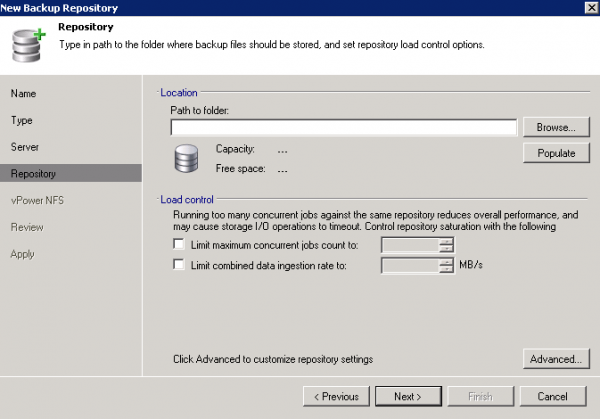Click the disk capacity icon
This screenshot has height=419, width=600.
tap(188, 158)
